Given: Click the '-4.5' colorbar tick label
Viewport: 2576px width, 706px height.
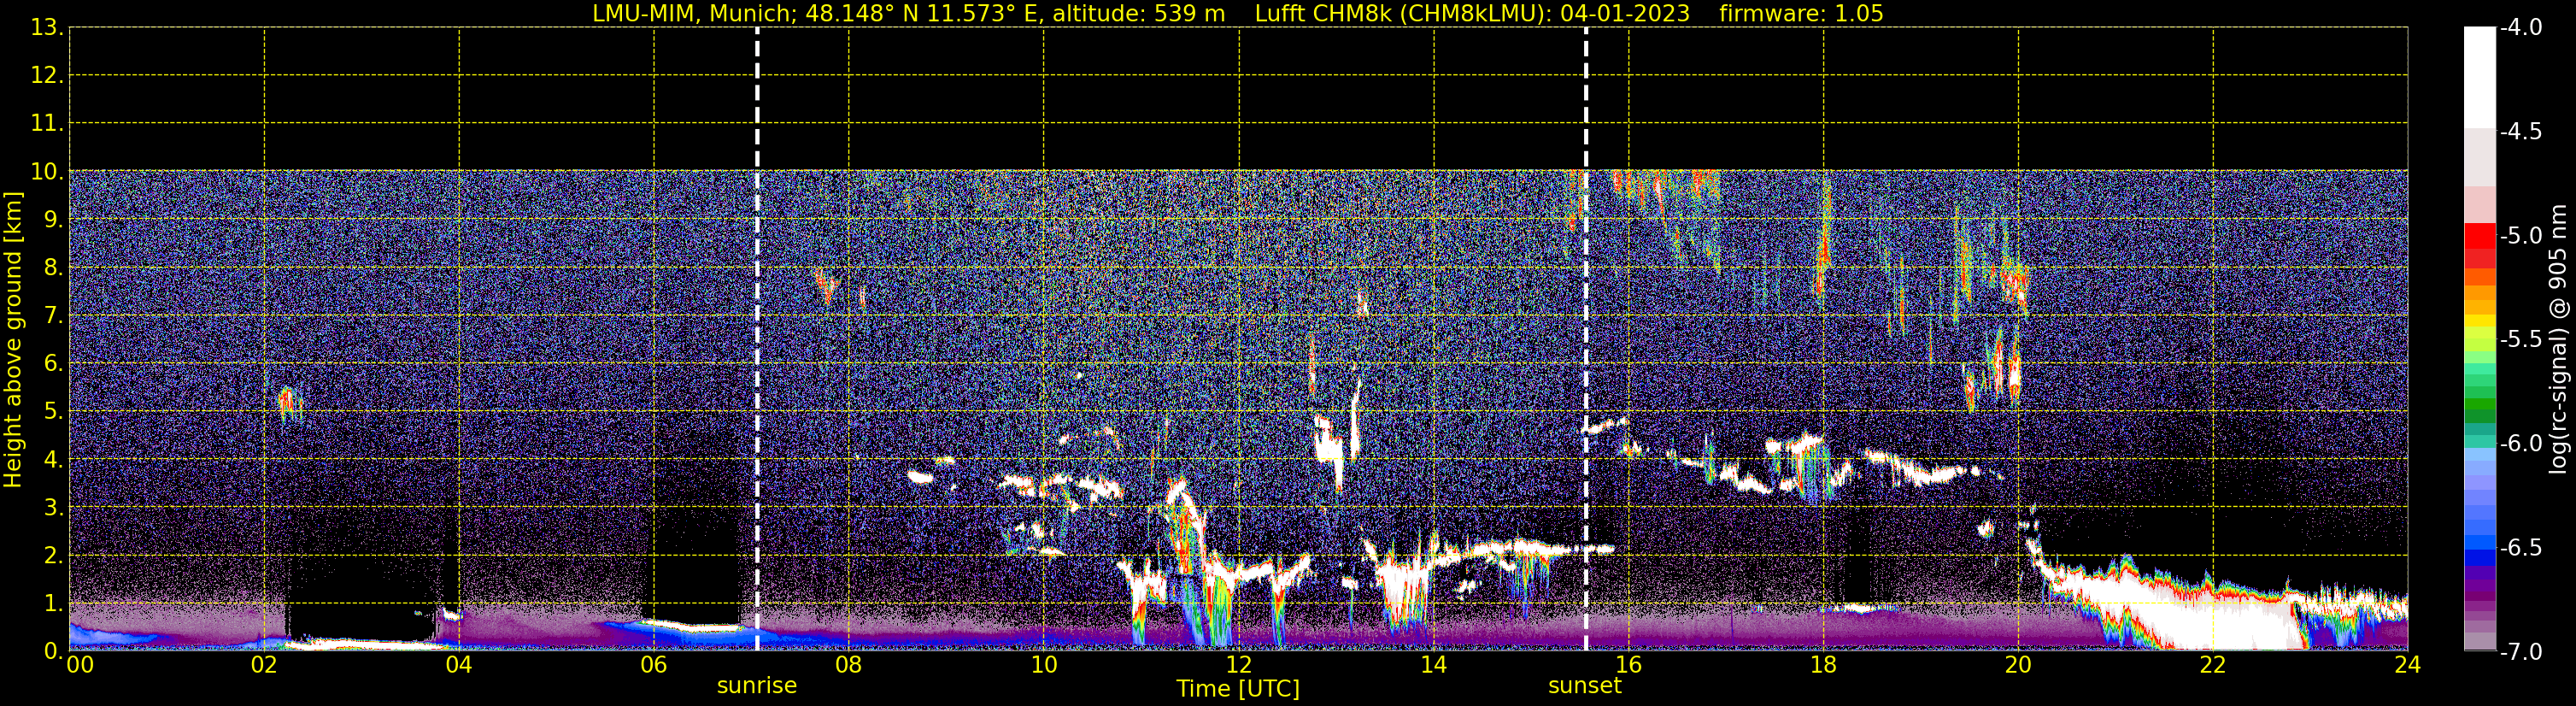Looking at the screenshot, I should (2521, 132).
